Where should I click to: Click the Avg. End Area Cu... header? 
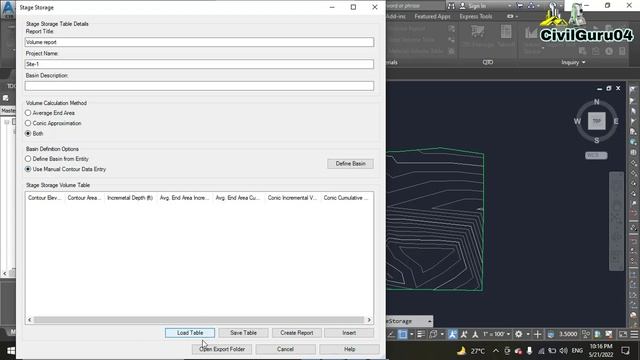click(x=238, y=198)
